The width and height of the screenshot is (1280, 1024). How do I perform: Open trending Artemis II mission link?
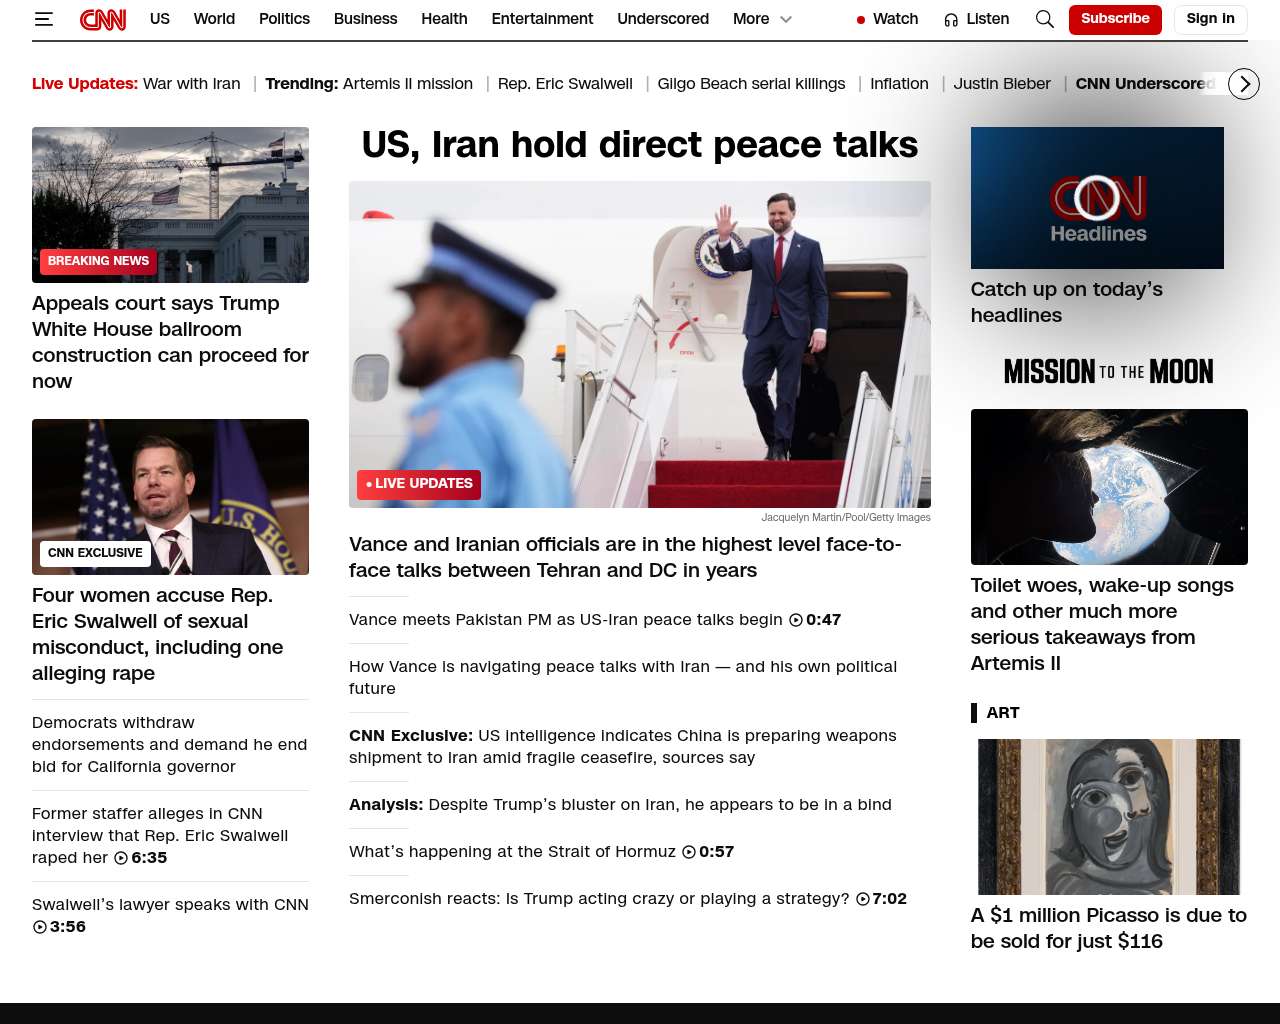pyautogui.click(x=407, y=84)
